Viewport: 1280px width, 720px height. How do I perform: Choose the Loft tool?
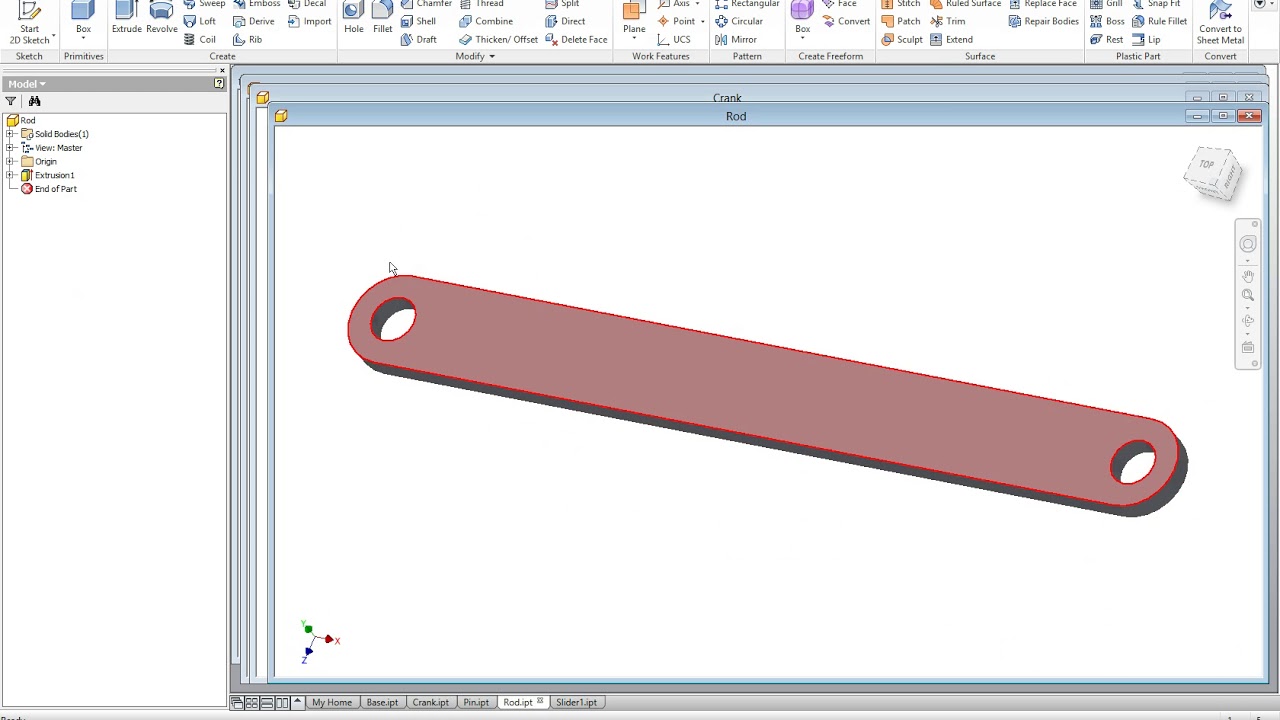200,21
